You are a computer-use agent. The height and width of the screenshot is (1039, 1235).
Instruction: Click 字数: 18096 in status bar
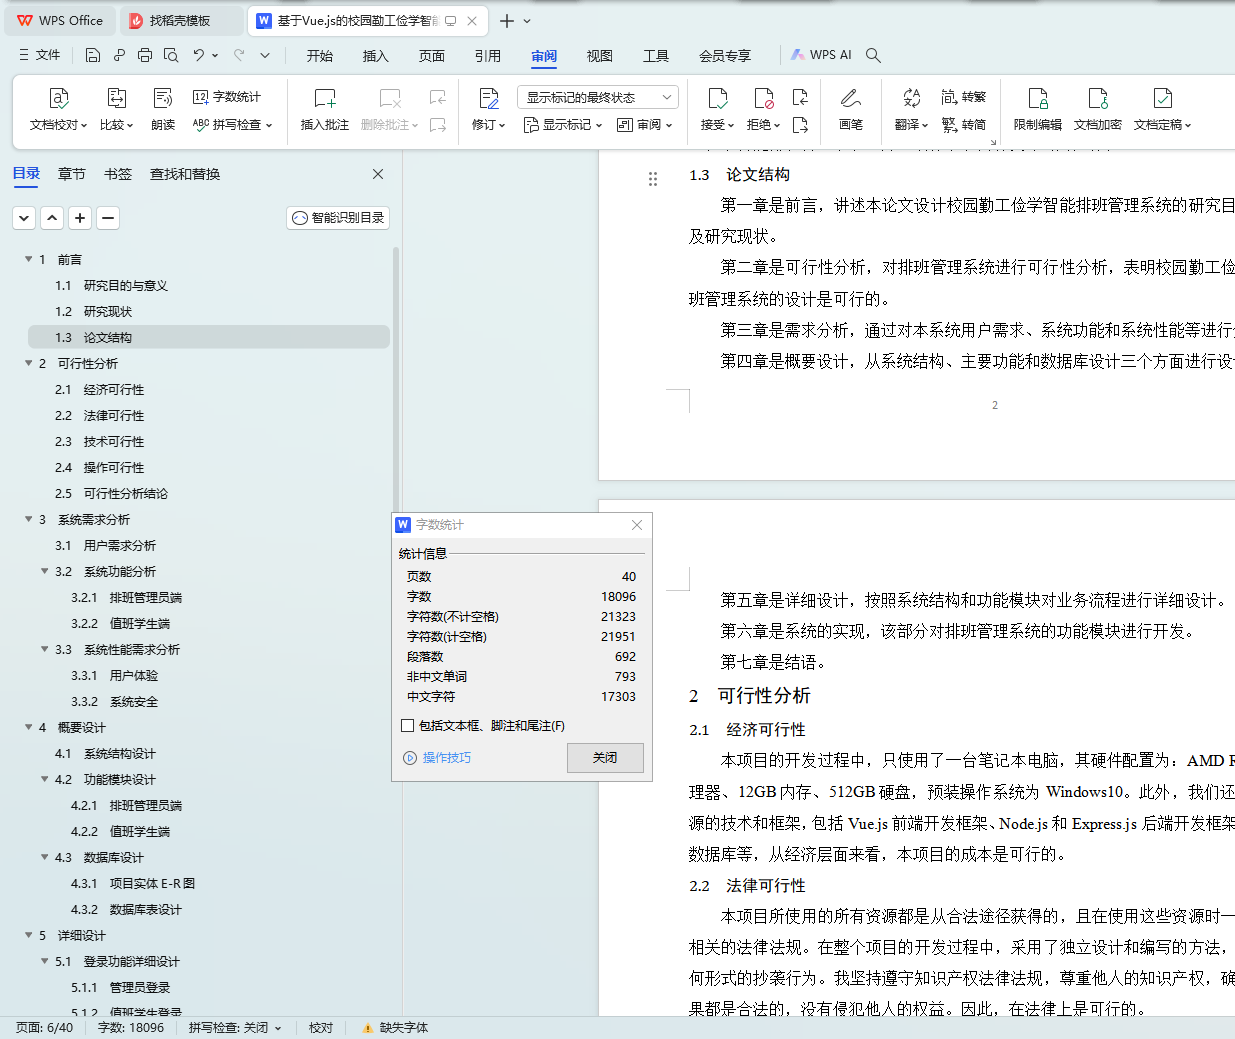(131, 1028)
